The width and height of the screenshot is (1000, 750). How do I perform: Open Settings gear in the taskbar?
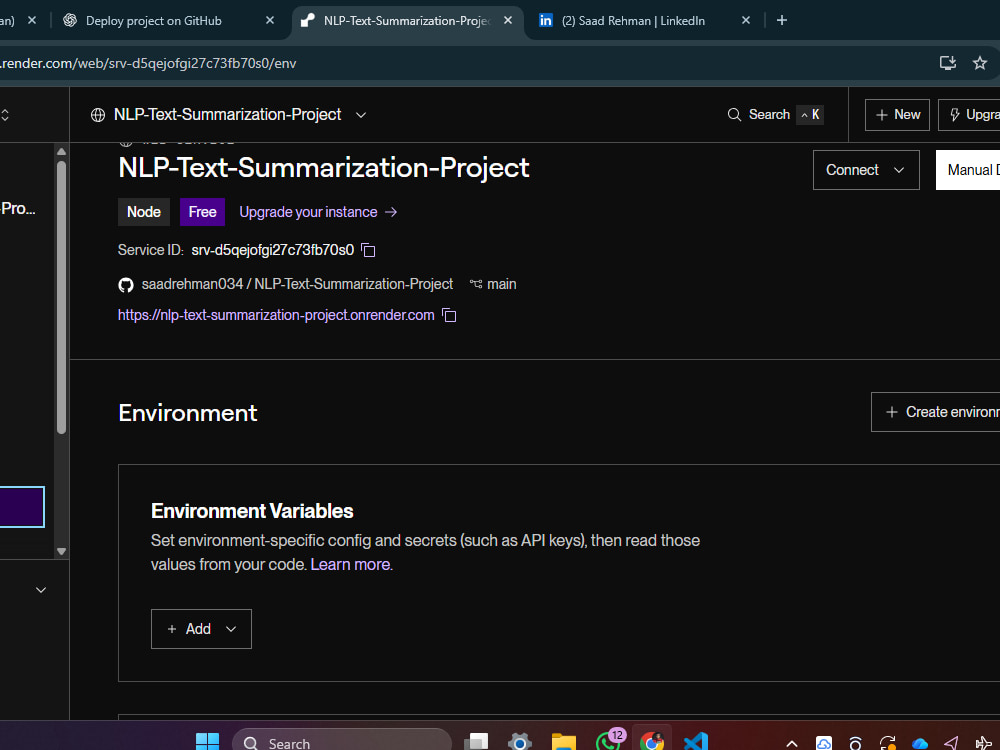(x=520, y=742)
